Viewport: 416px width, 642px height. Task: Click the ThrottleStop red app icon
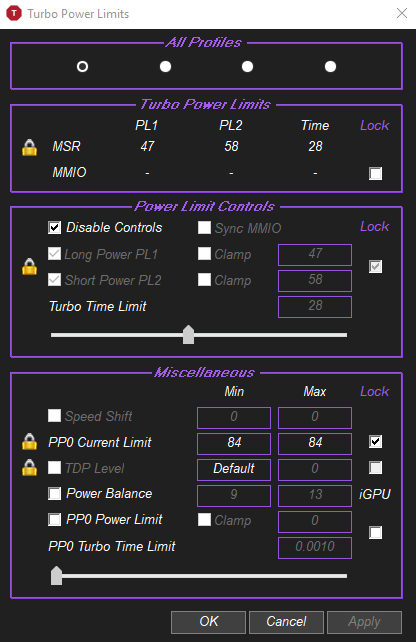coord(14,14)
